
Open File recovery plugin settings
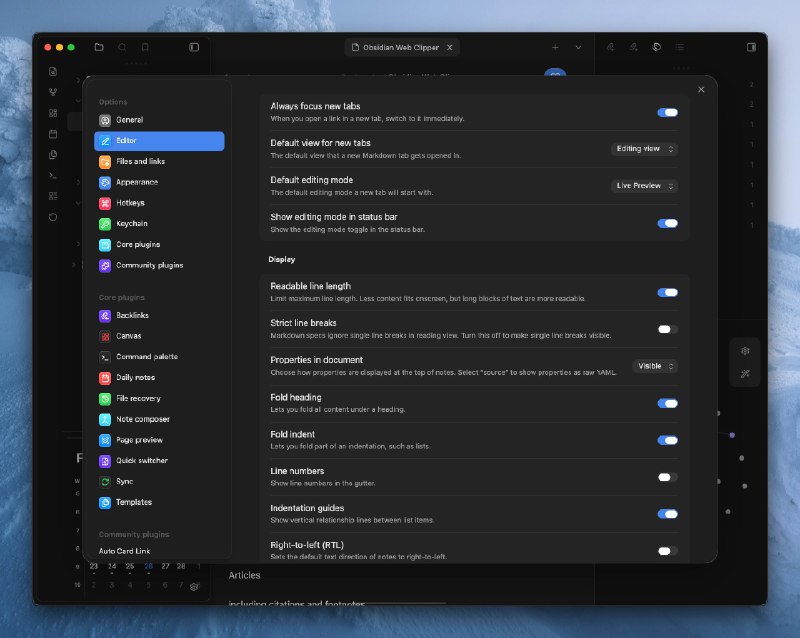(138, 398)
